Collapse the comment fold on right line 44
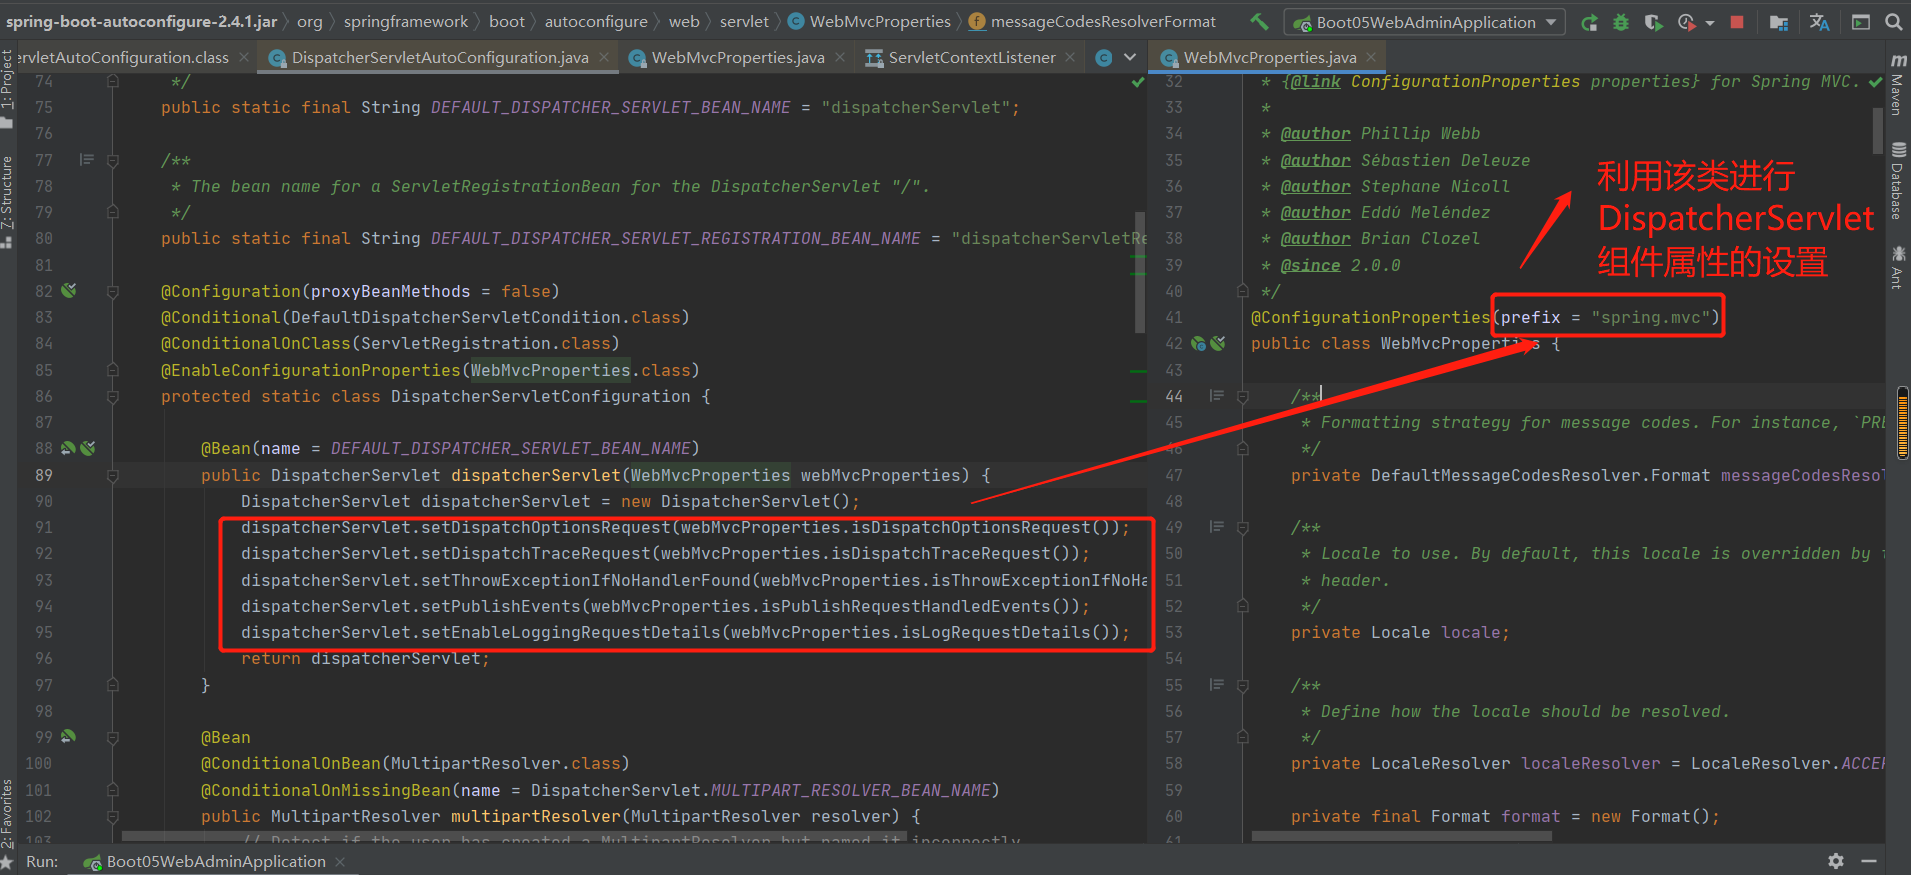Screen dimensions: 1911x875 click(1243, 396)
